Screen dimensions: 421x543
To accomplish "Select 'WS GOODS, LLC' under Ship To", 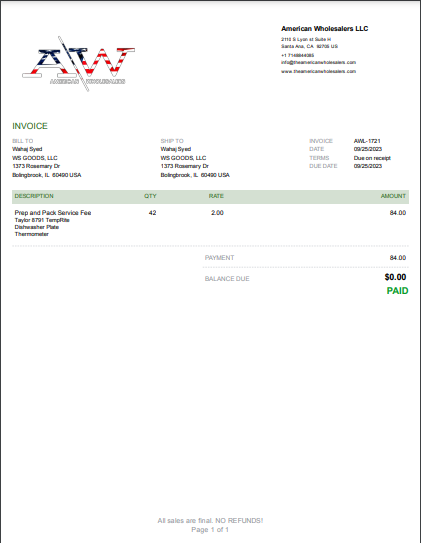I will point(183,158).
